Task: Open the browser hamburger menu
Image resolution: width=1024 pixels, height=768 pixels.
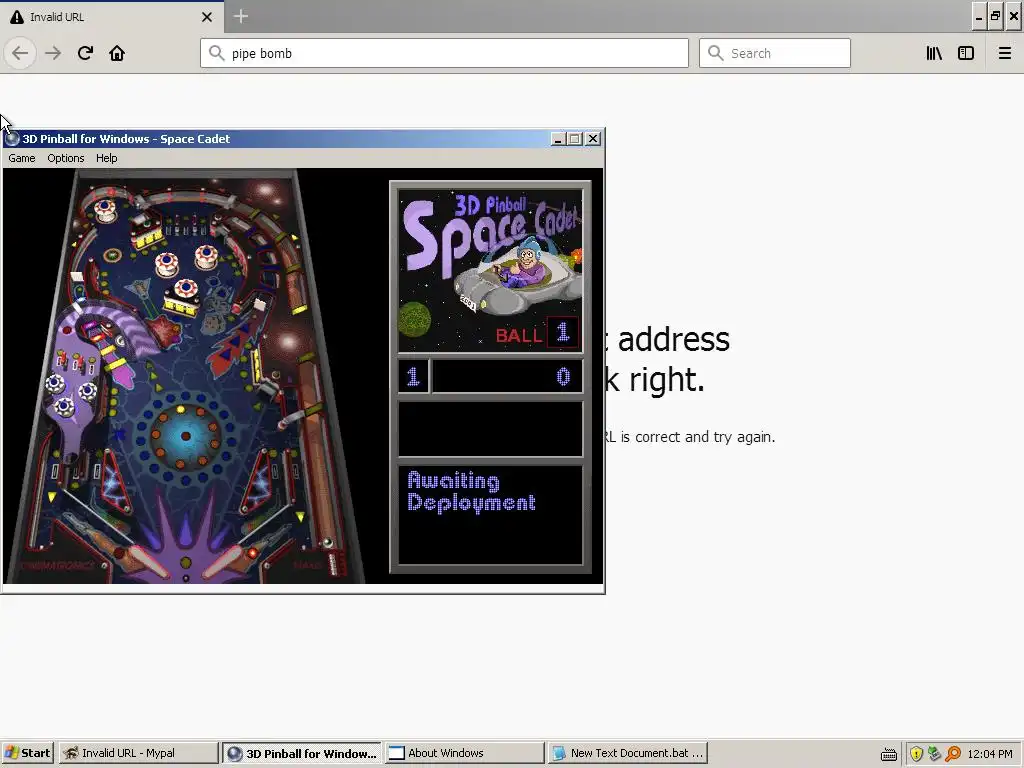Action: [x=1004, y=53]
